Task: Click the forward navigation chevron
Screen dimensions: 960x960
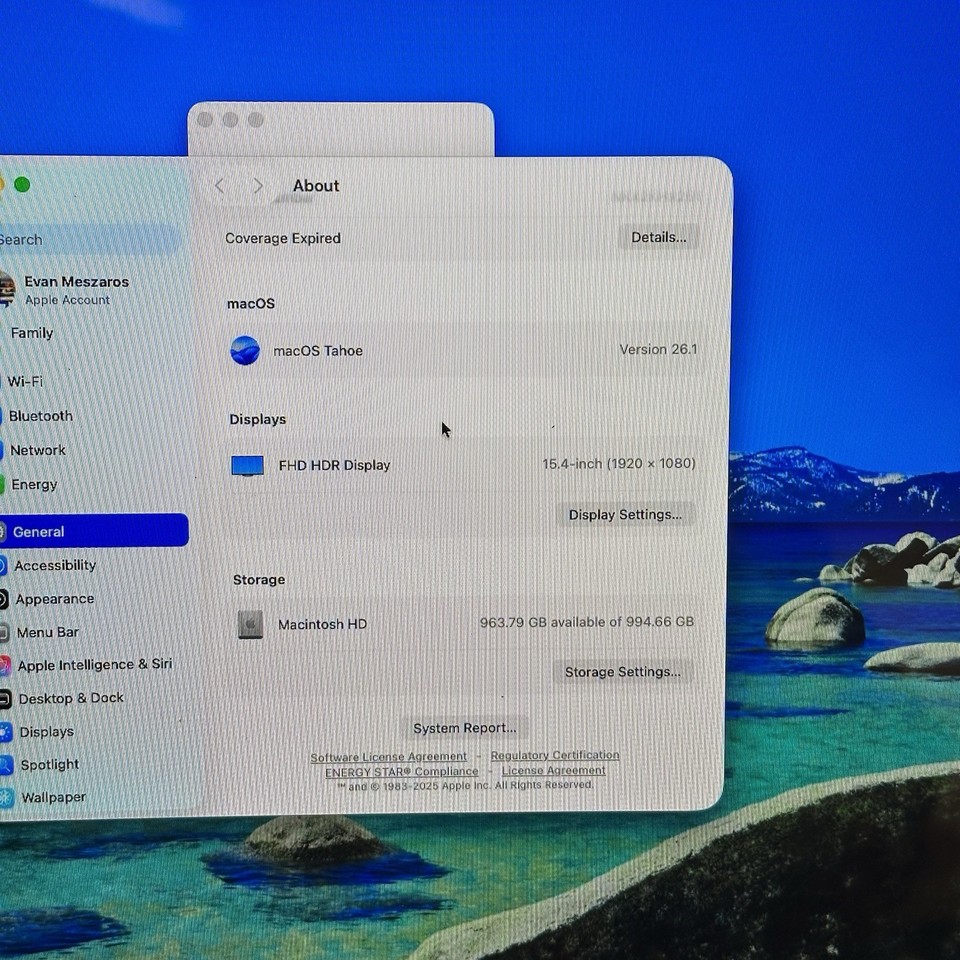Action: pyautogui.click(x=258, y=186)
